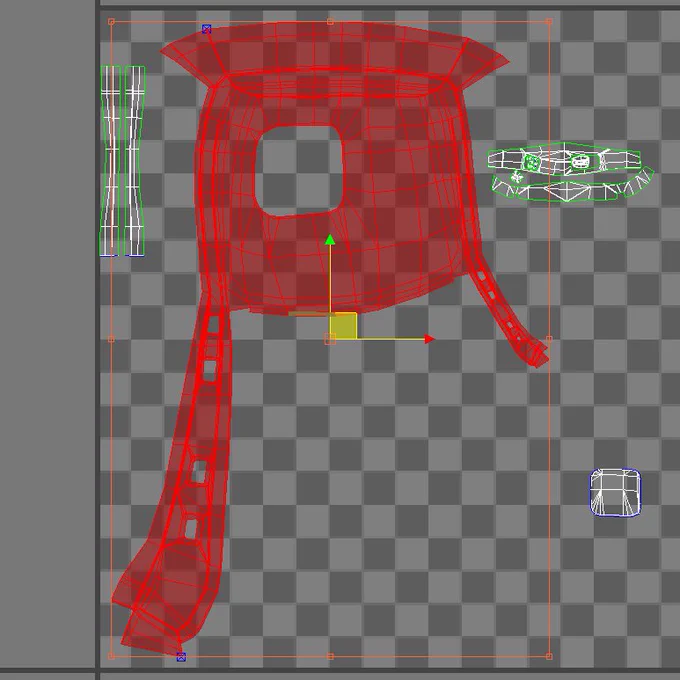
Task: Click the blue crossed vertex marker at the bottom of the red strap
Action: (181, 657)
